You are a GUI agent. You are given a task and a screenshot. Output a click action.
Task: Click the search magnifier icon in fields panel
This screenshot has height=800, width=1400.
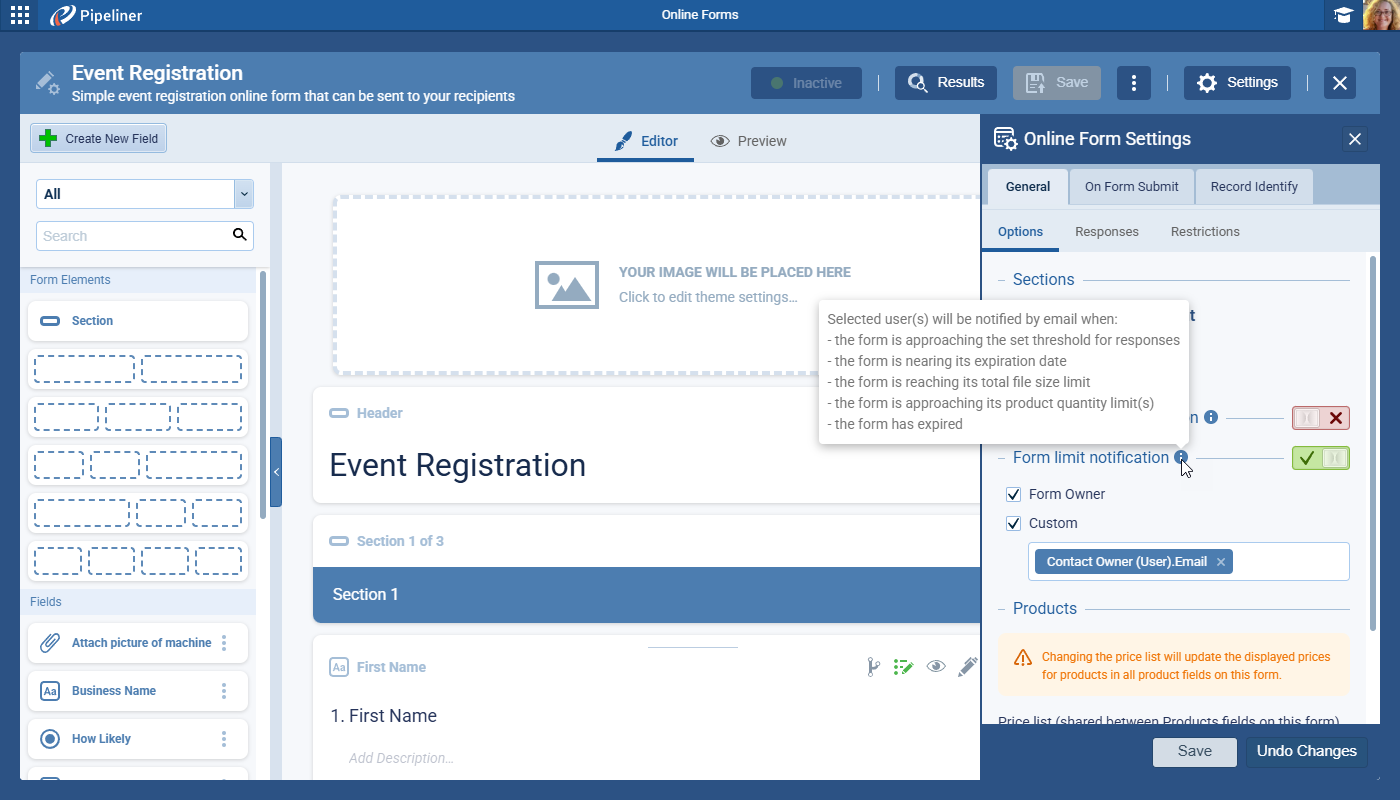[239, 235]
